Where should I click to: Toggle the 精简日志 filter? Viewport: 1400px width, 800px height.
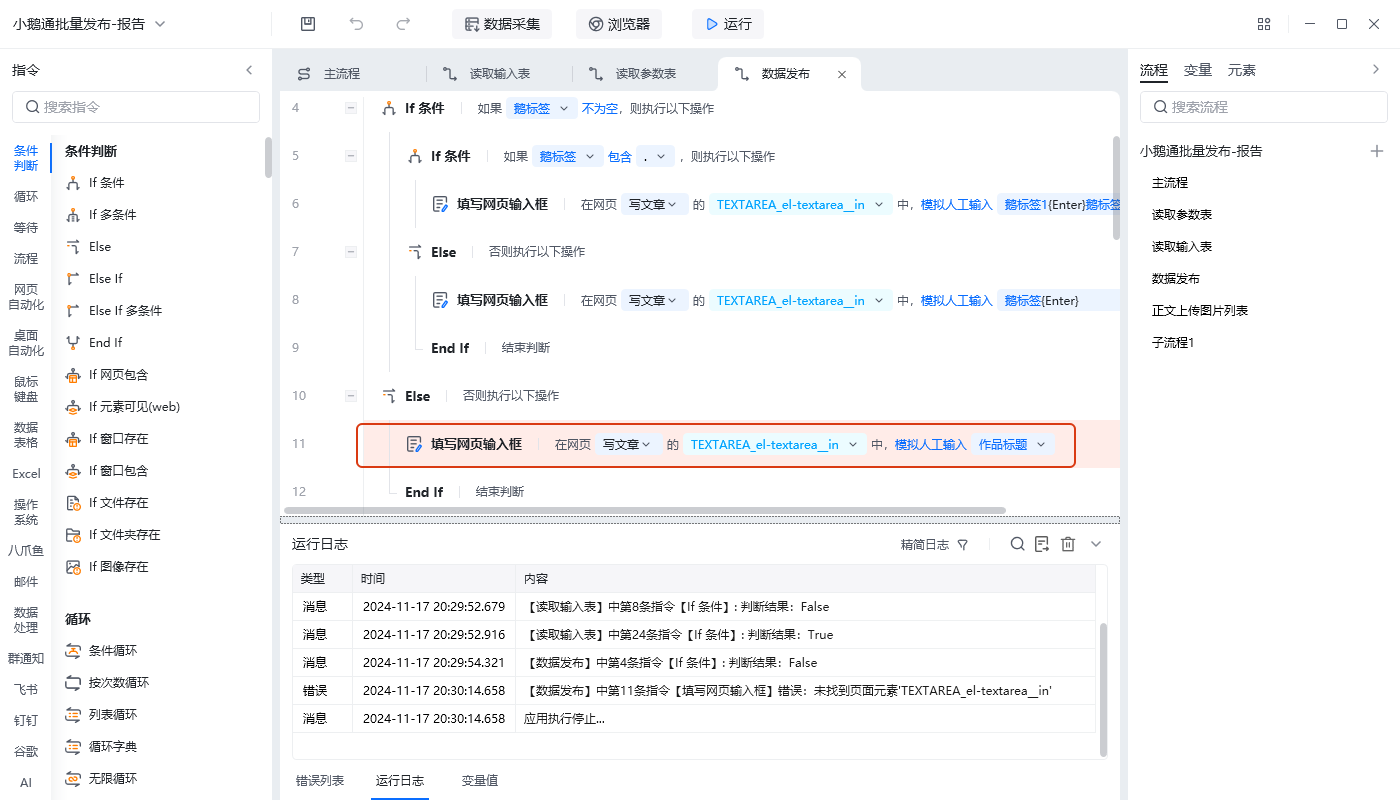[x=935, y=544]
